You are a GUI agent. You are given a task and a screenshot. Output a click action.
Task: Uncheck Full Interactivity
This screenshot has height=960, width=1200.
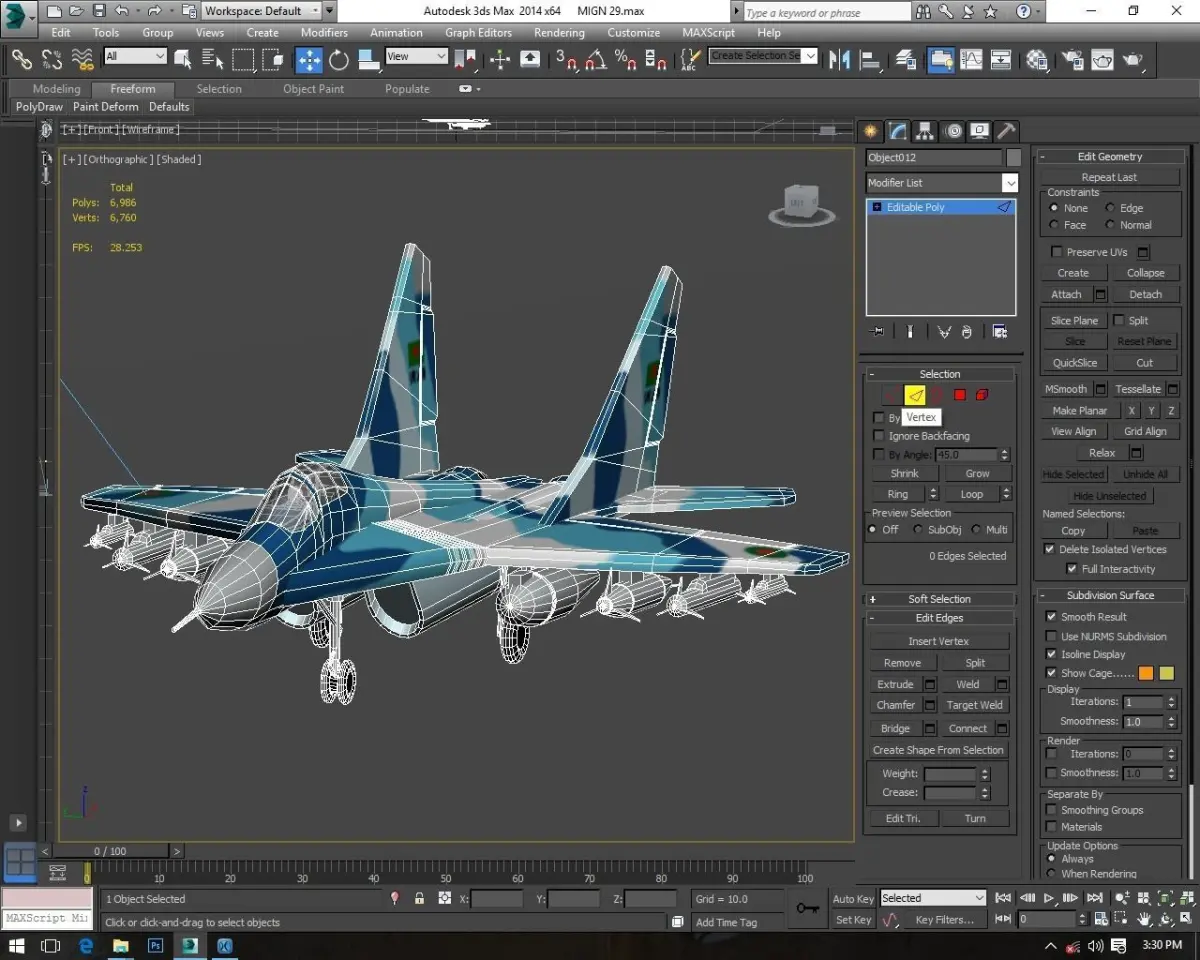point(1073,569)
